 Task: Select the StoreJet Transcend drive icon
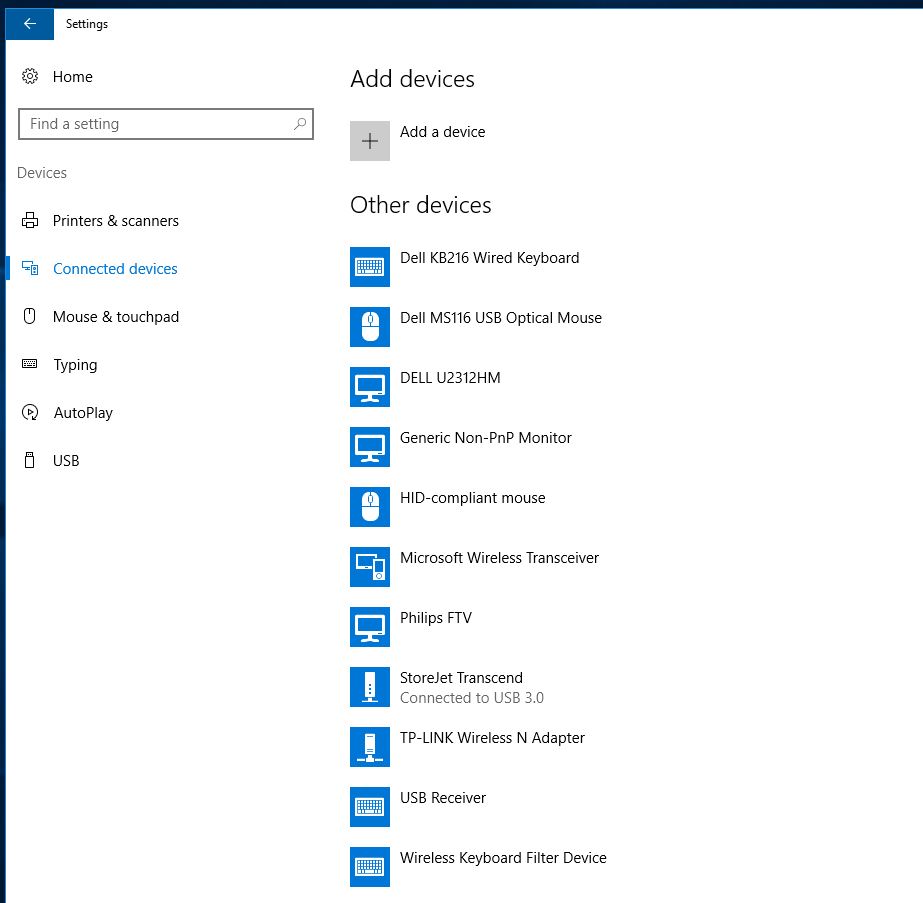[370, 687]
